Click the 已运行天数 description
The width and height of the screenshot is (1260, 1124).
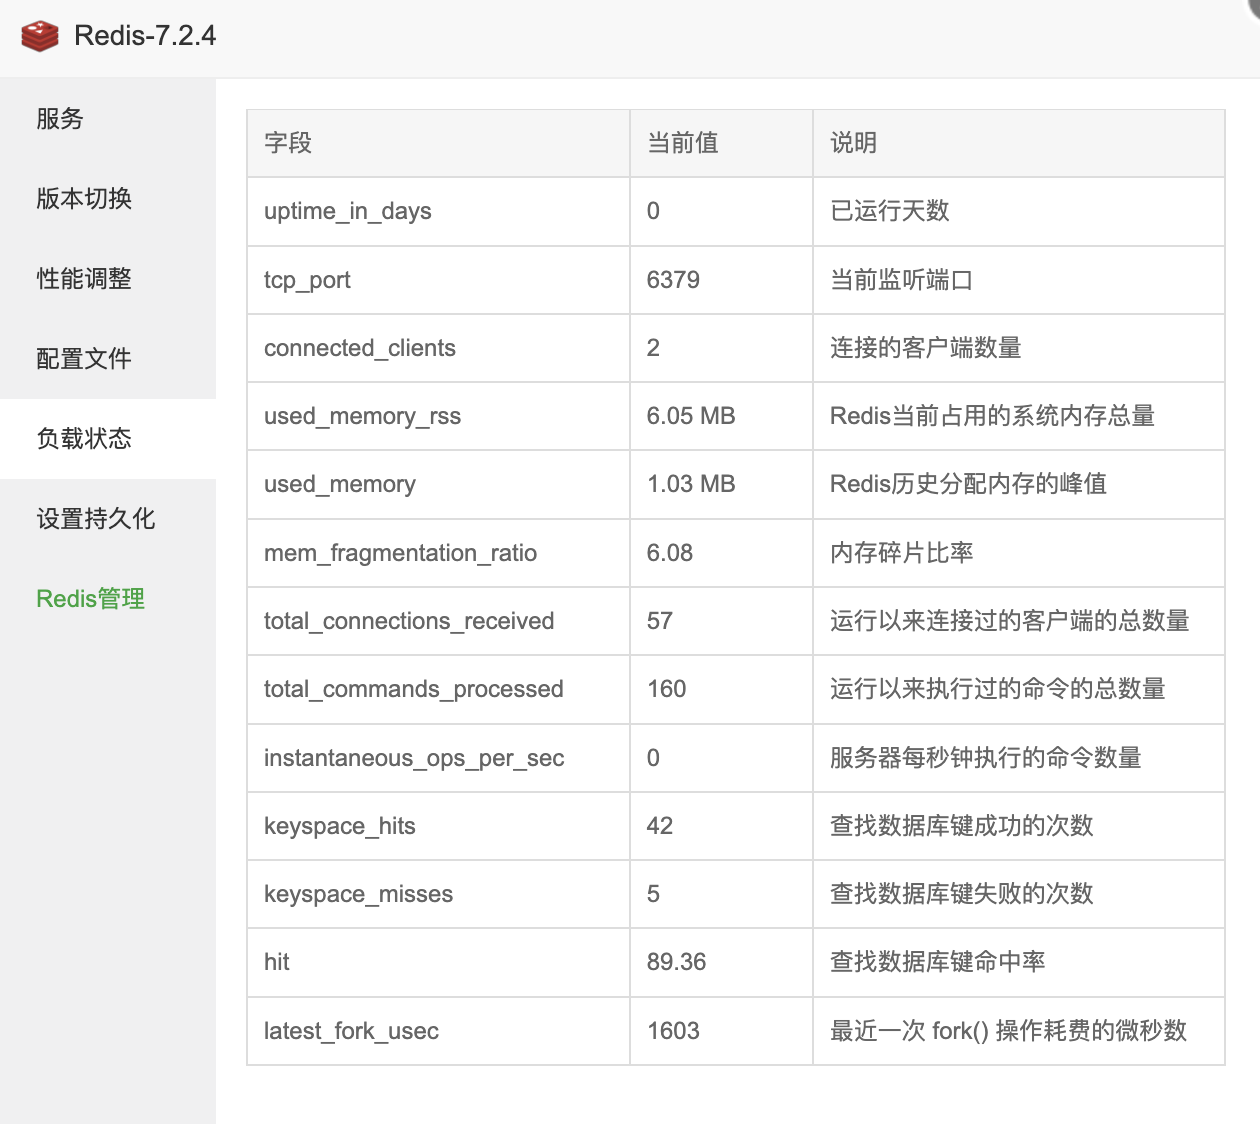[890, 211]
